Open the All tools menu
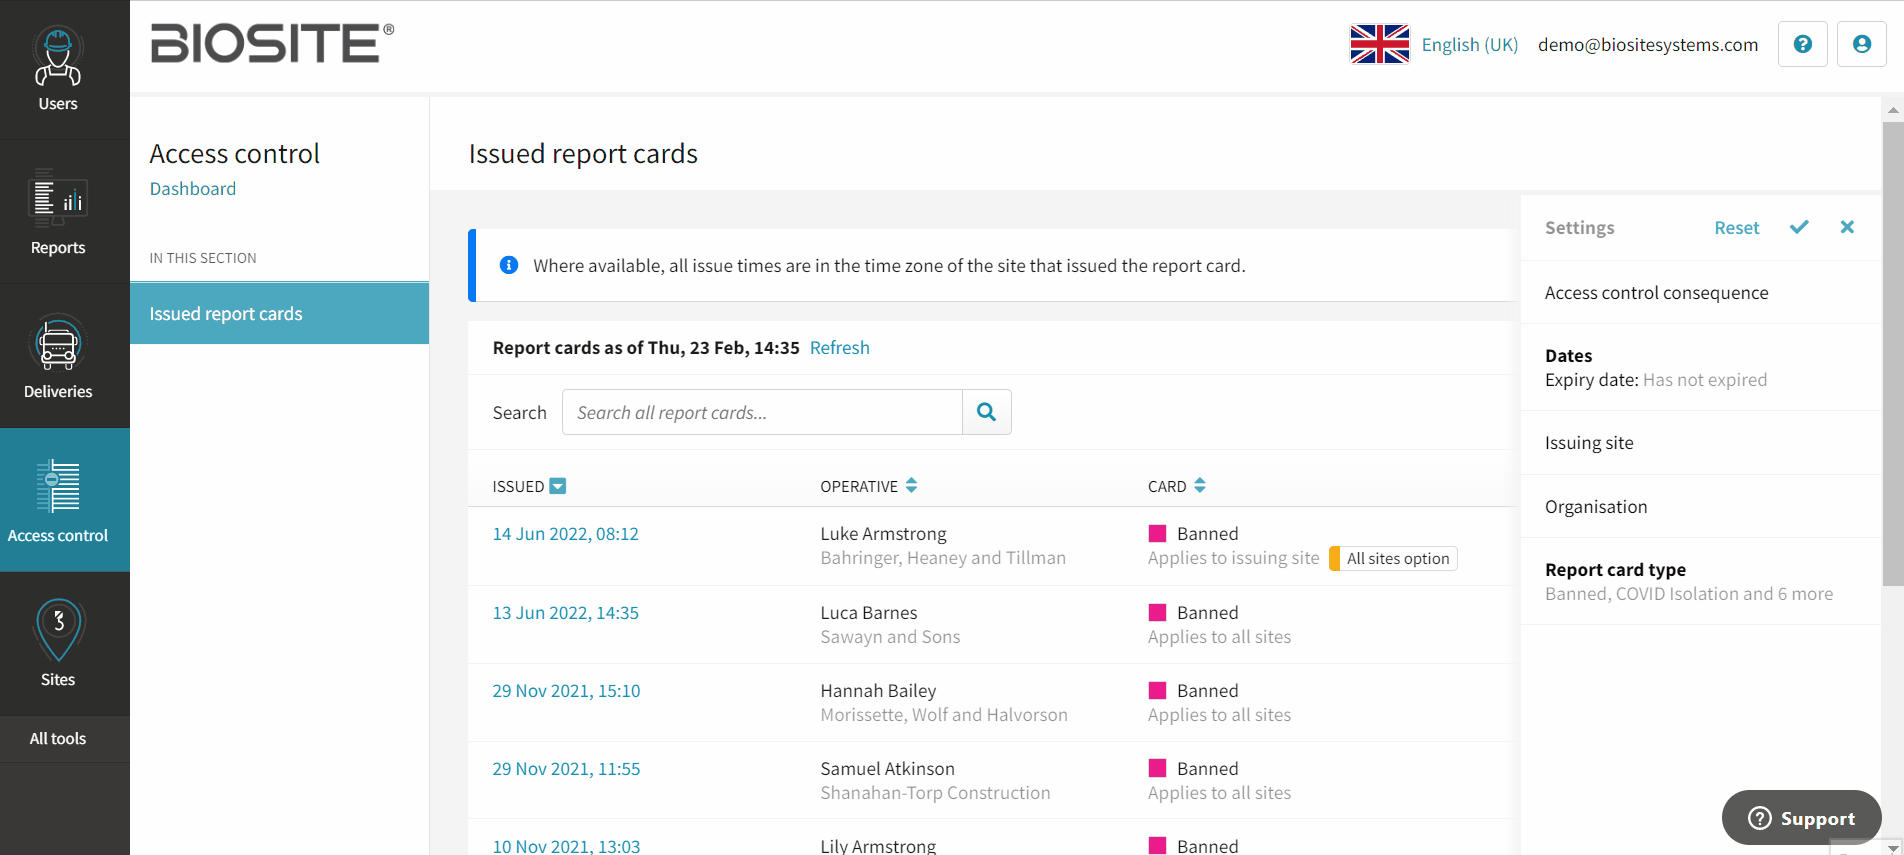 (58, 739)
